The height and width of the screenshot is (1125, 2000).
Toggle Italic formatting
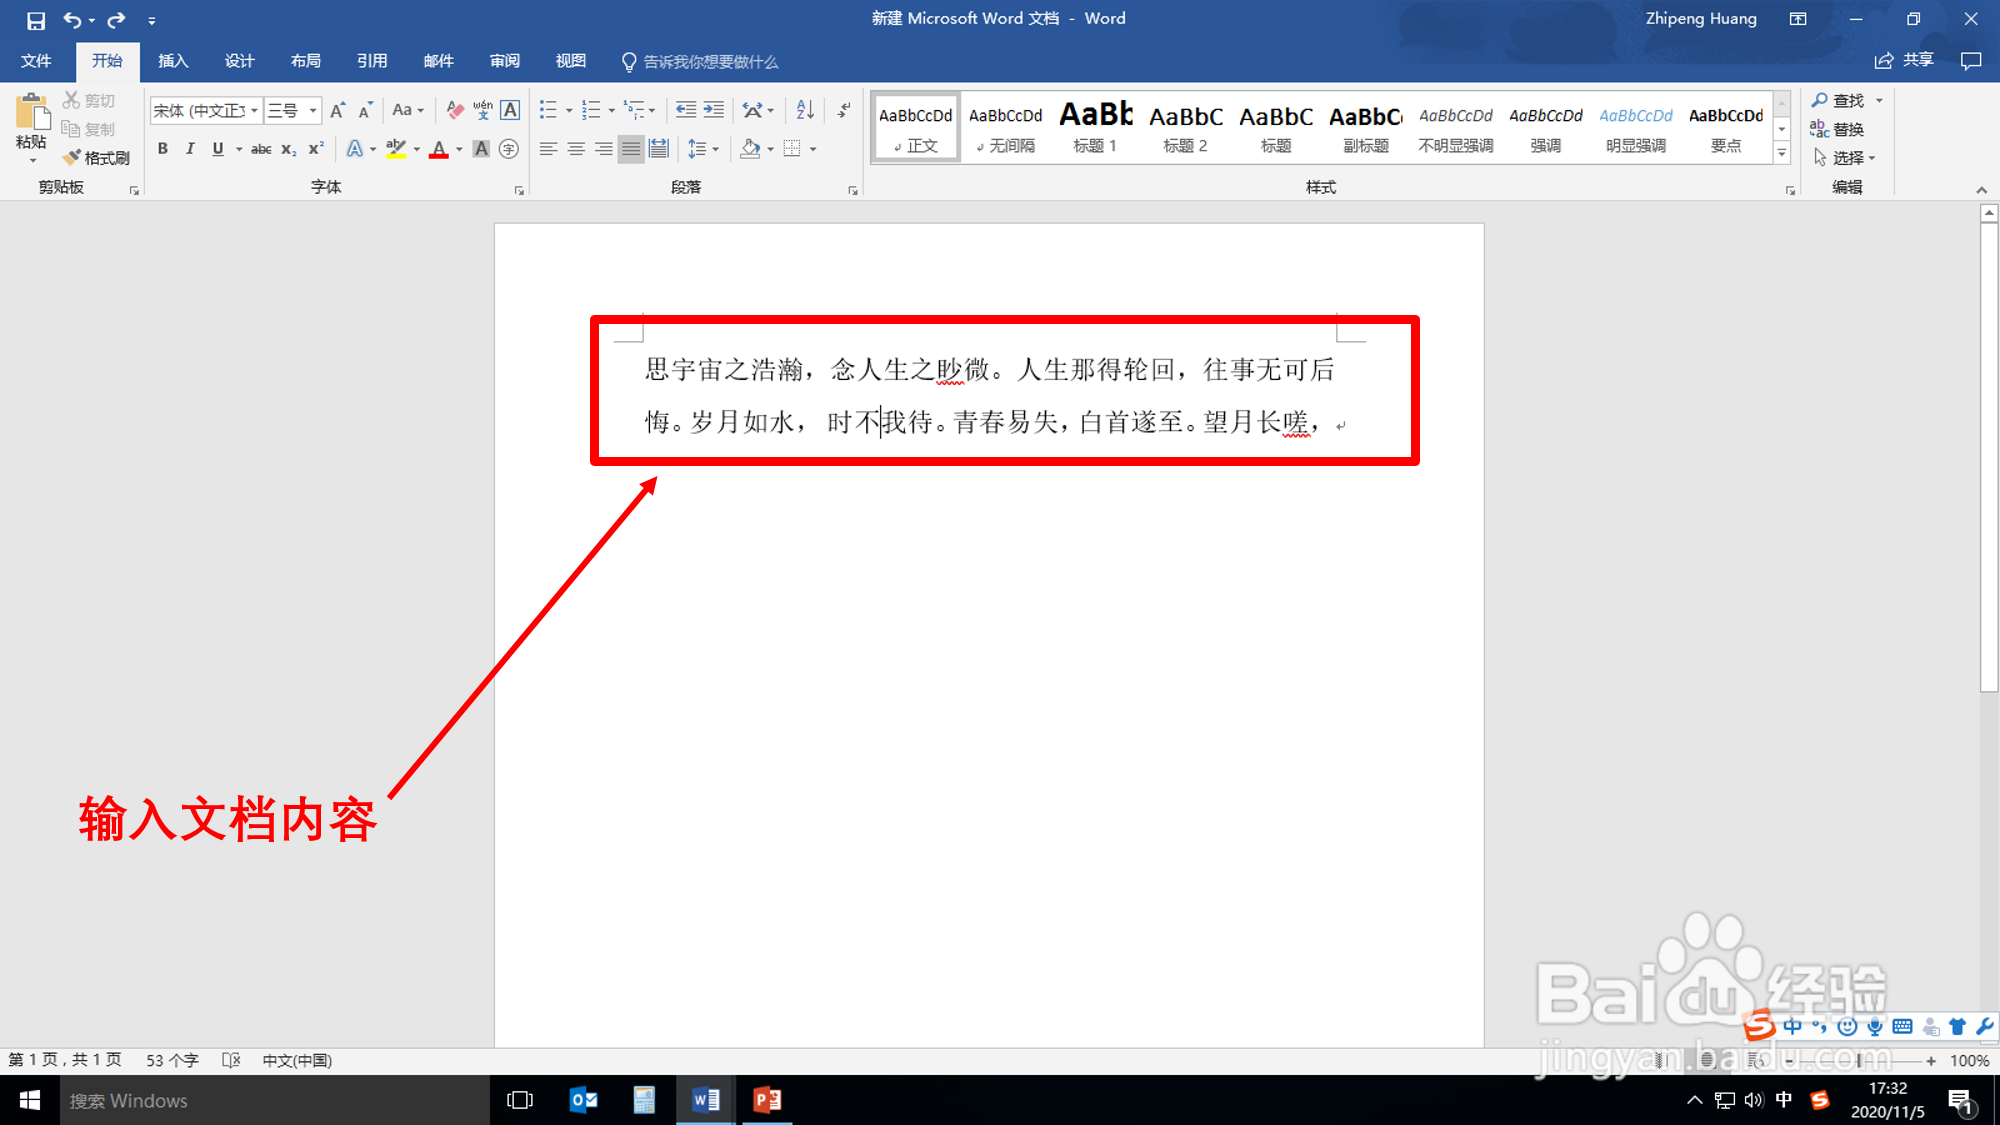click(x=190, y=149)
